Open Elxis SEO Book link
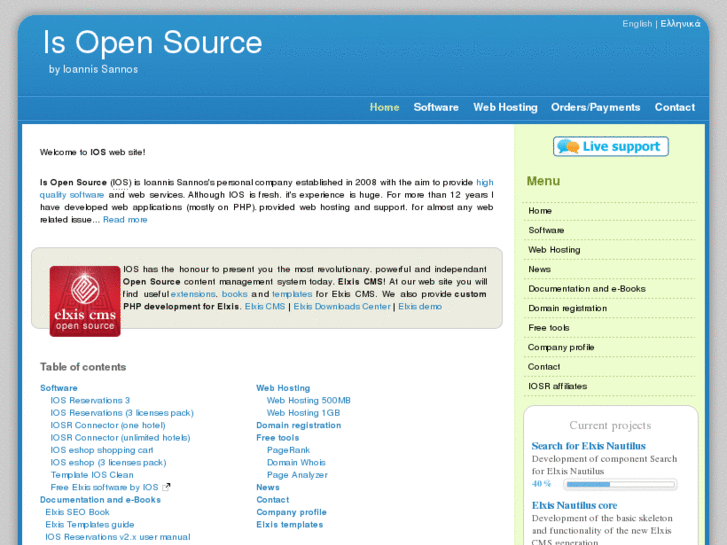Image resolution: width=727 pixels, height=545 pixels. tap(77, 512)
